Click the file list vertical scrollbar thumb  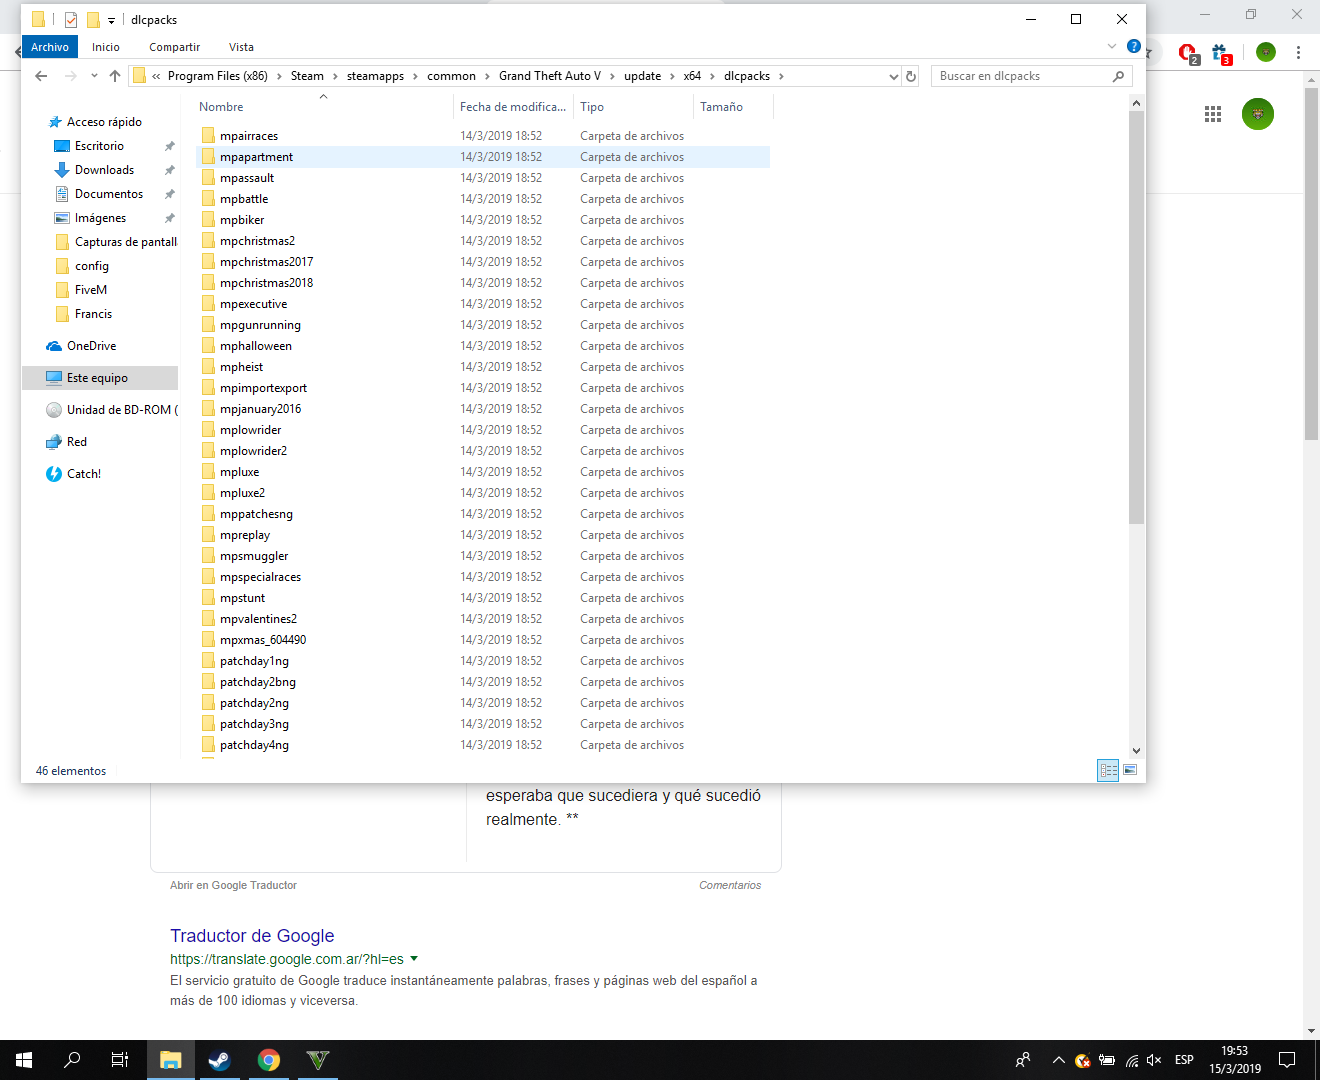[1136, 317]
